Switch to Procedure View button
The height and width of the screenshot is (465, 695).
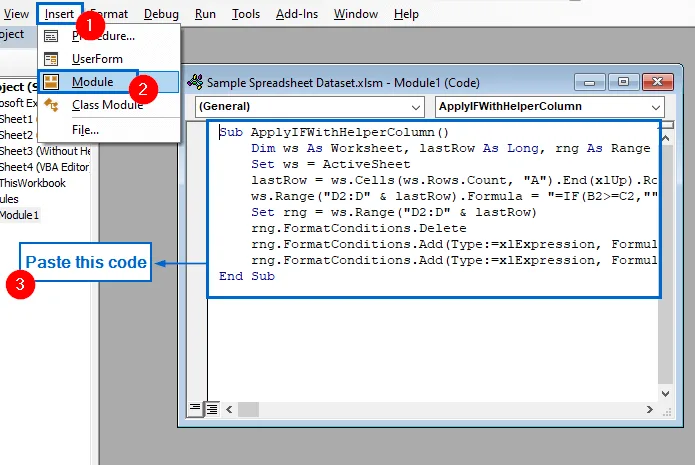[195, 408]
